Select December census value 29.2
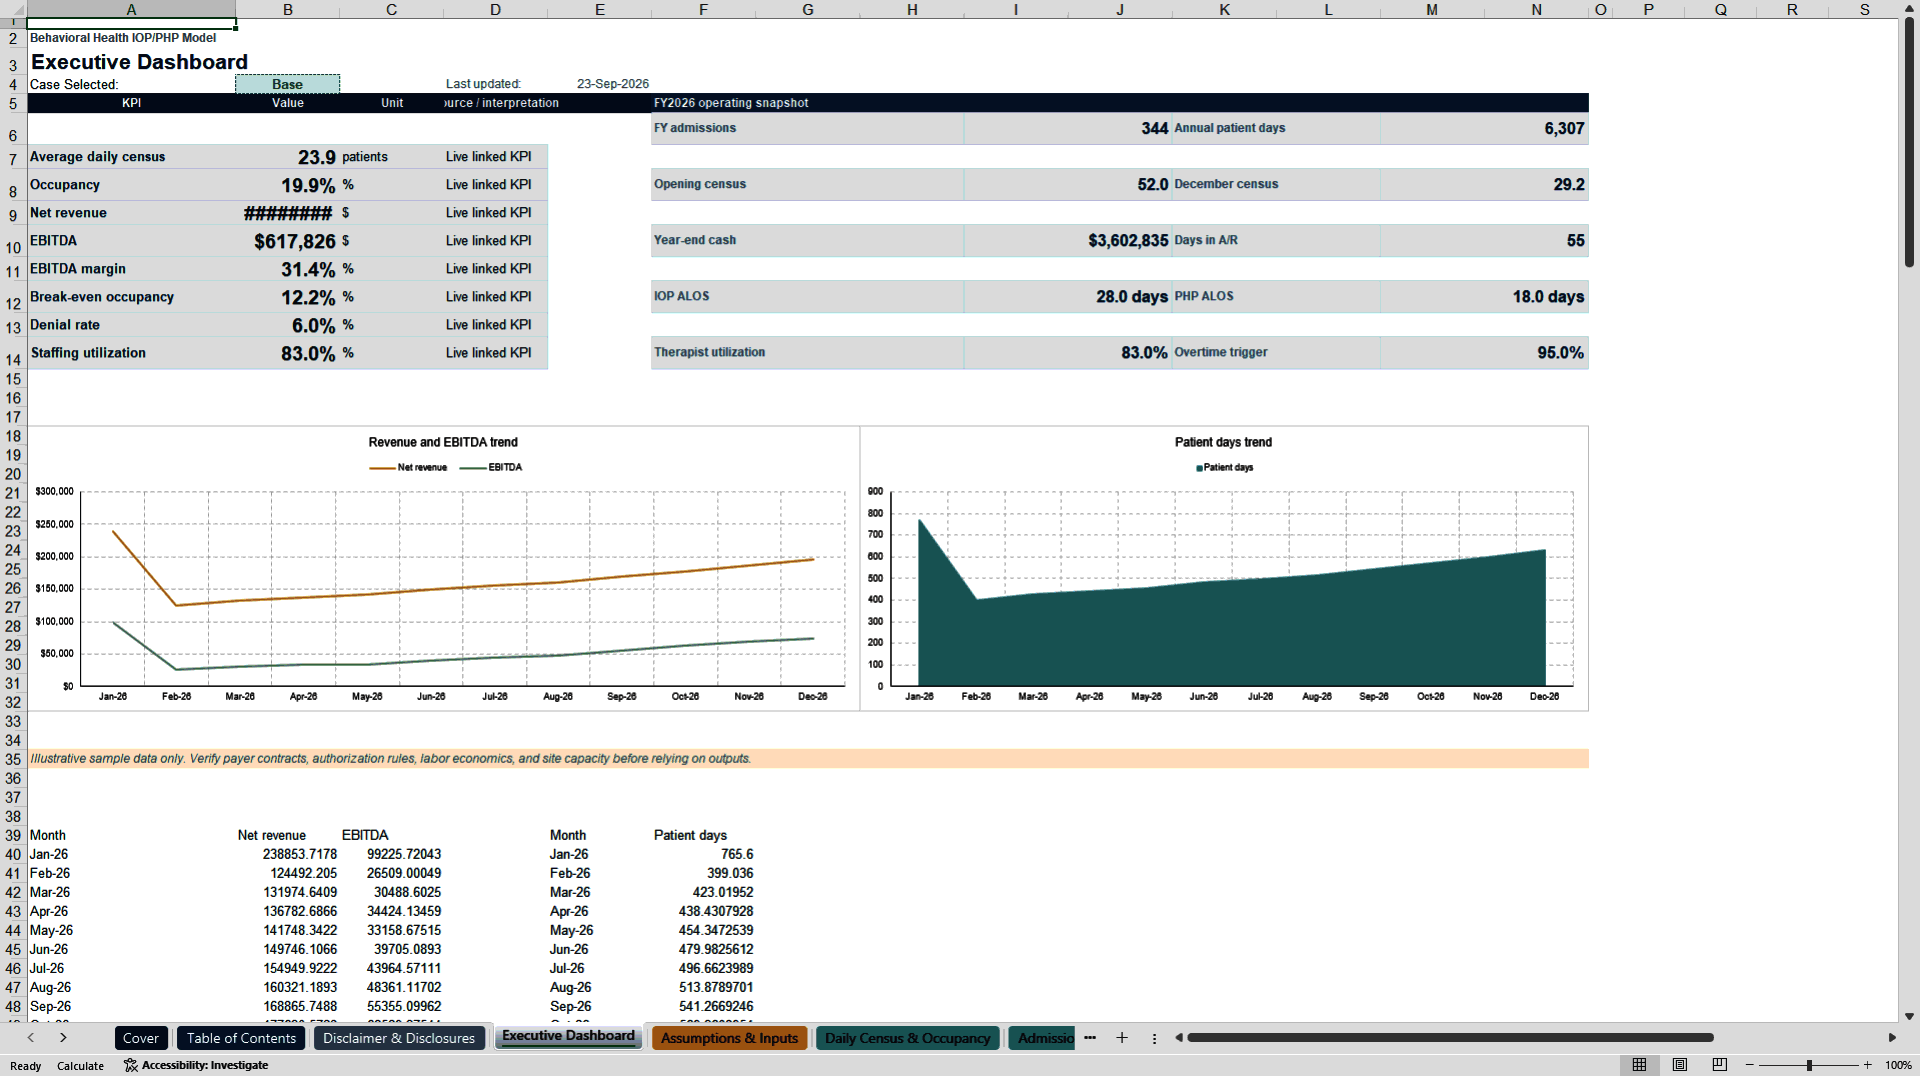This screenshot has height=1076, width=1920. coord(1484,184)
